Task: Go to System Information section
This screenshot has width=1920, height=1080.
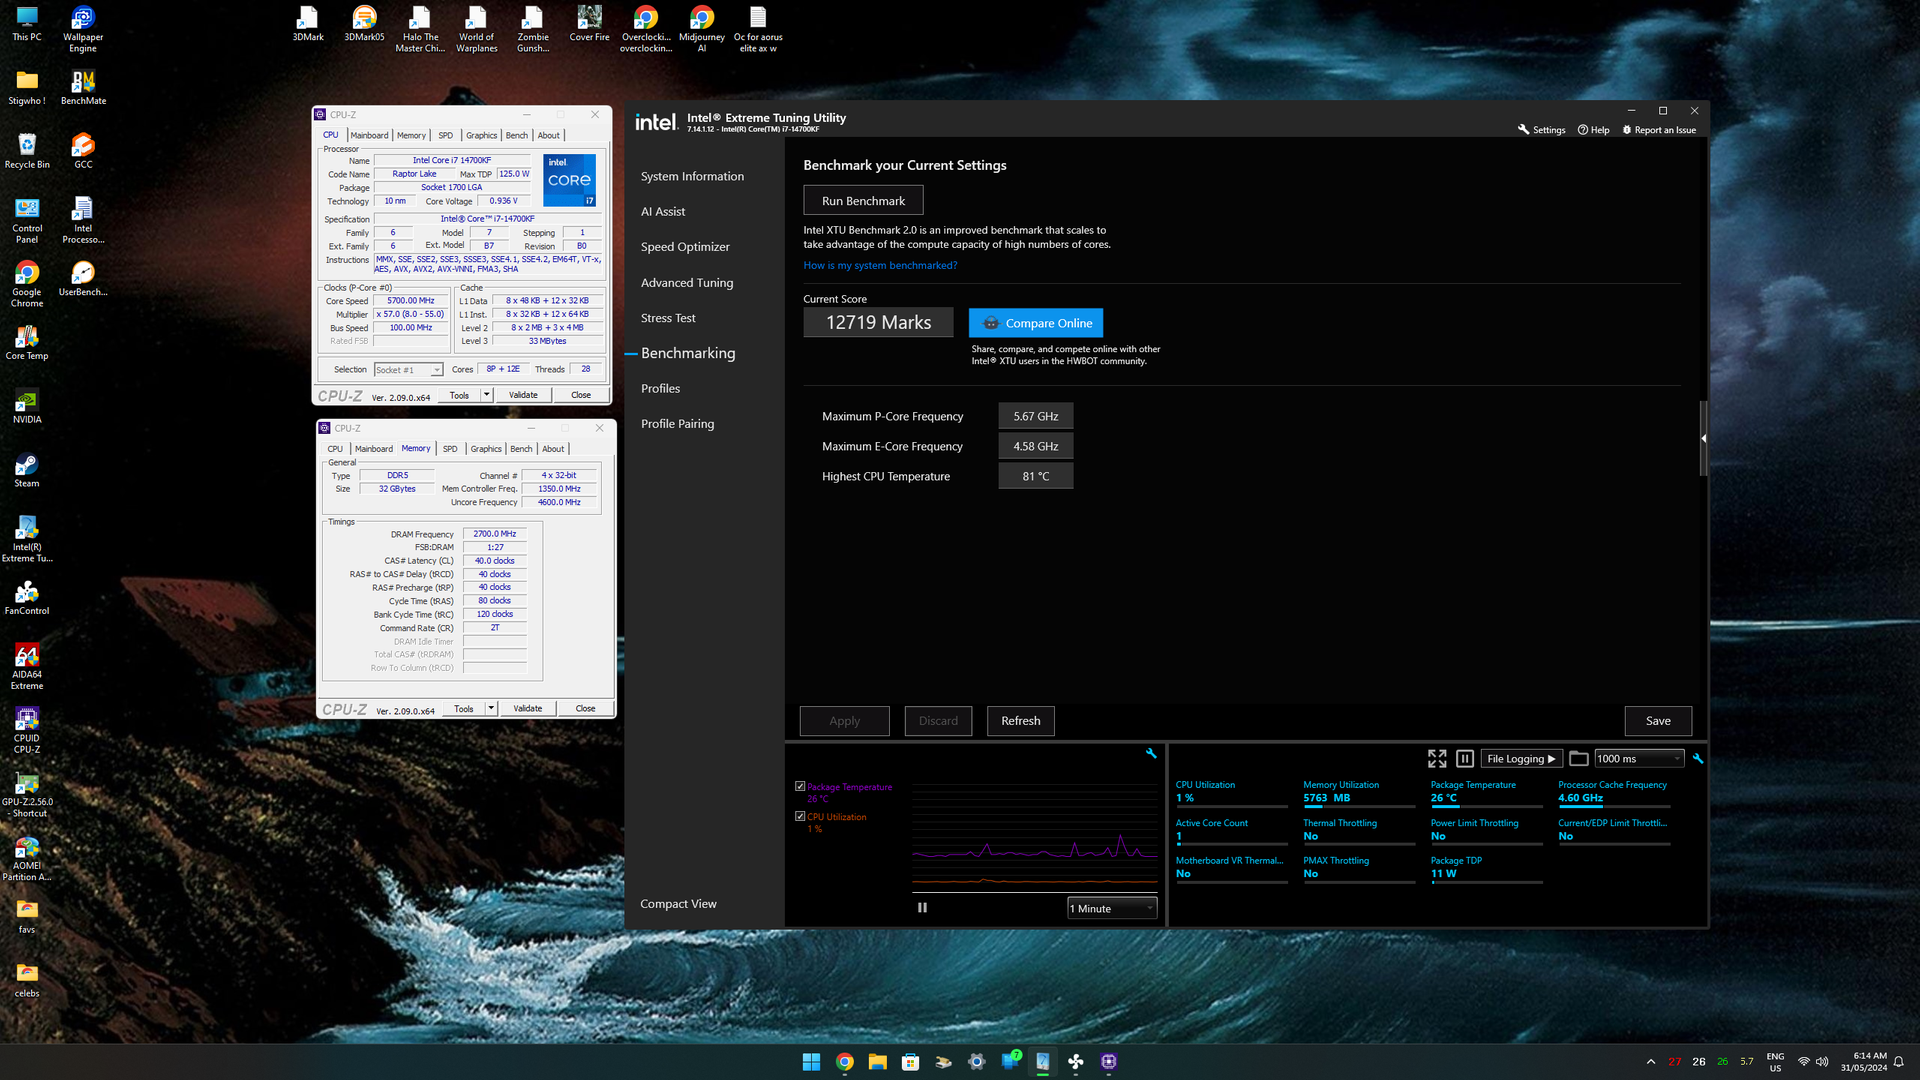Action: point(692,176)
